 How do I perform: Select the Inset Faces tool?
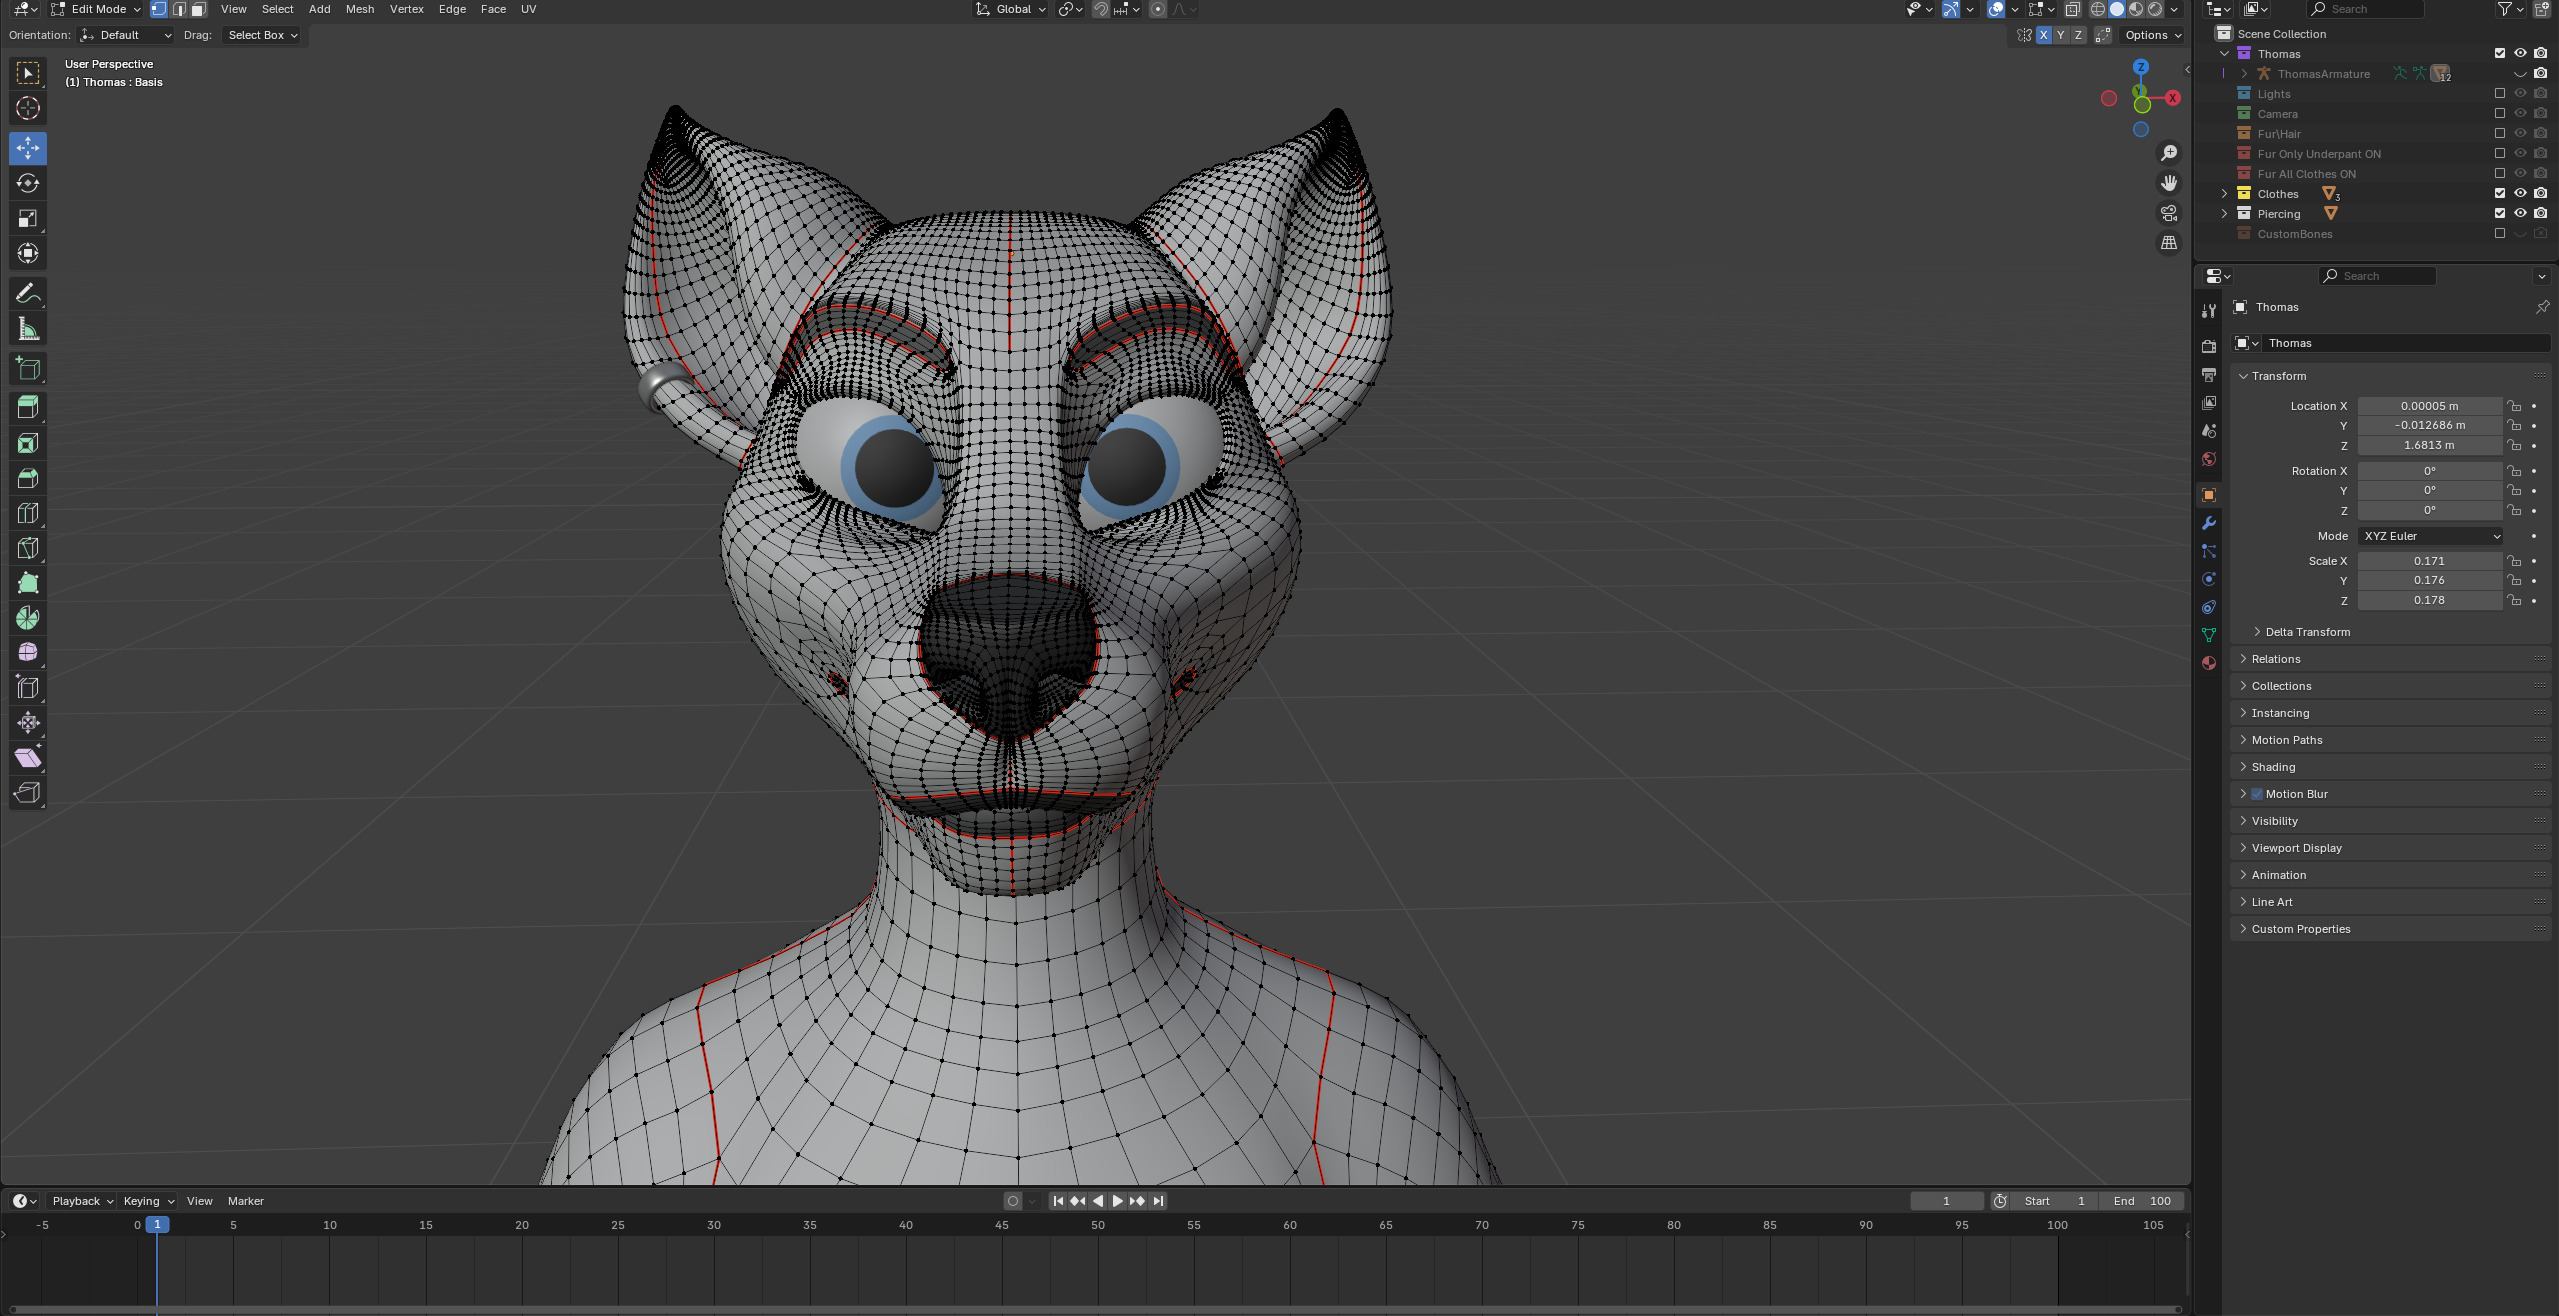pos(28,443)
